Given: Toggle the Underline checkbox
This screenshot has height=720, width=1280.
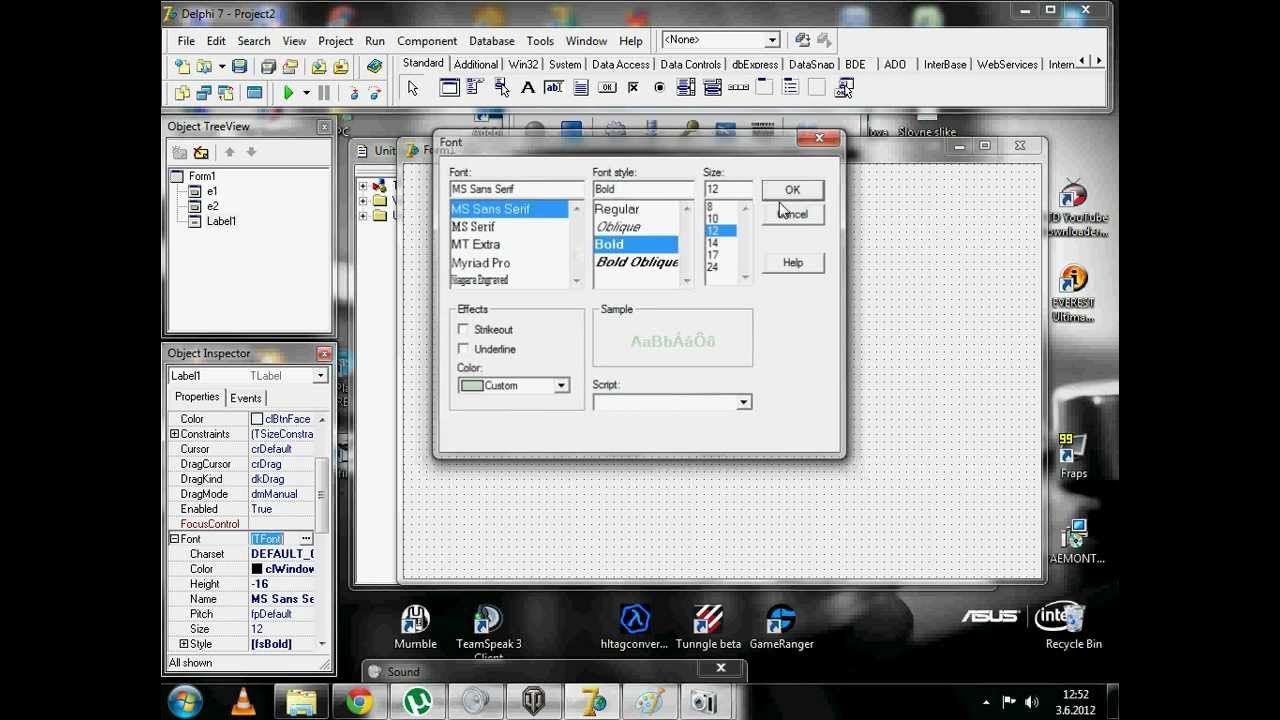Looking at the screenshot, I should pyautogui.click(x=463, y=348).
